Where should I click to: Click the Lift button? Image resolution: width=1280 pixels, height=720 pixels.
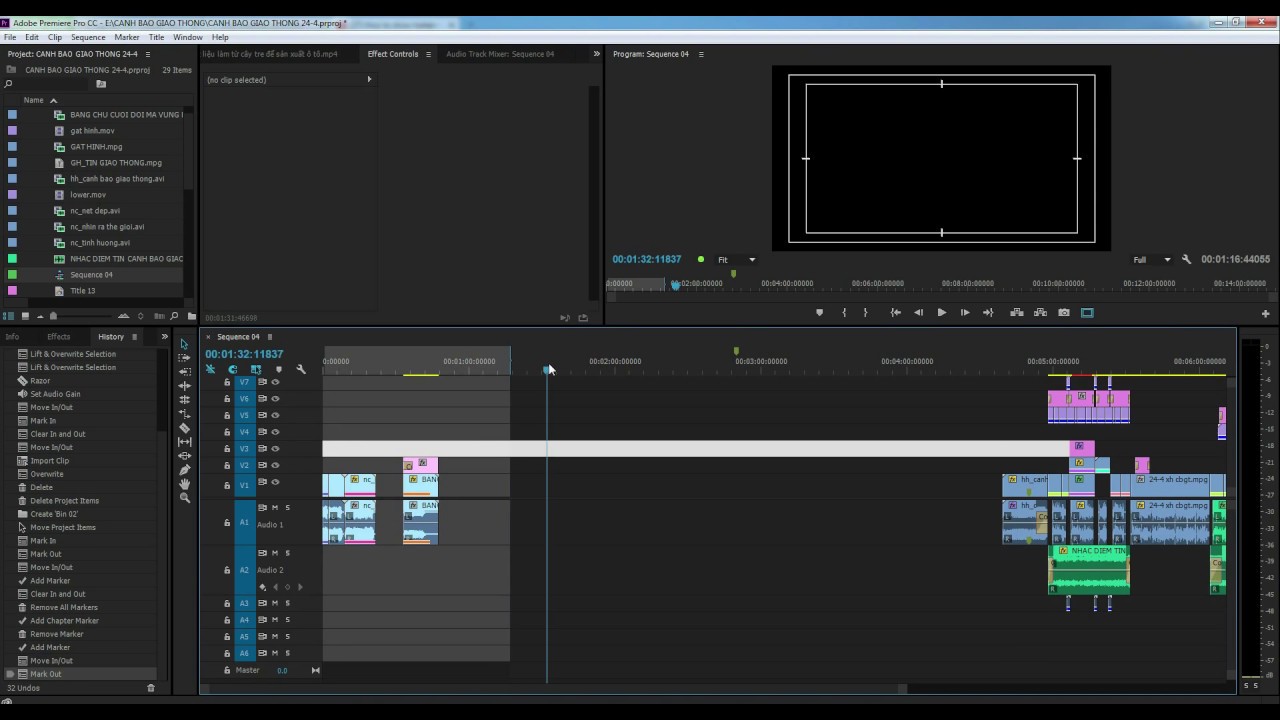pos(1017,313)
